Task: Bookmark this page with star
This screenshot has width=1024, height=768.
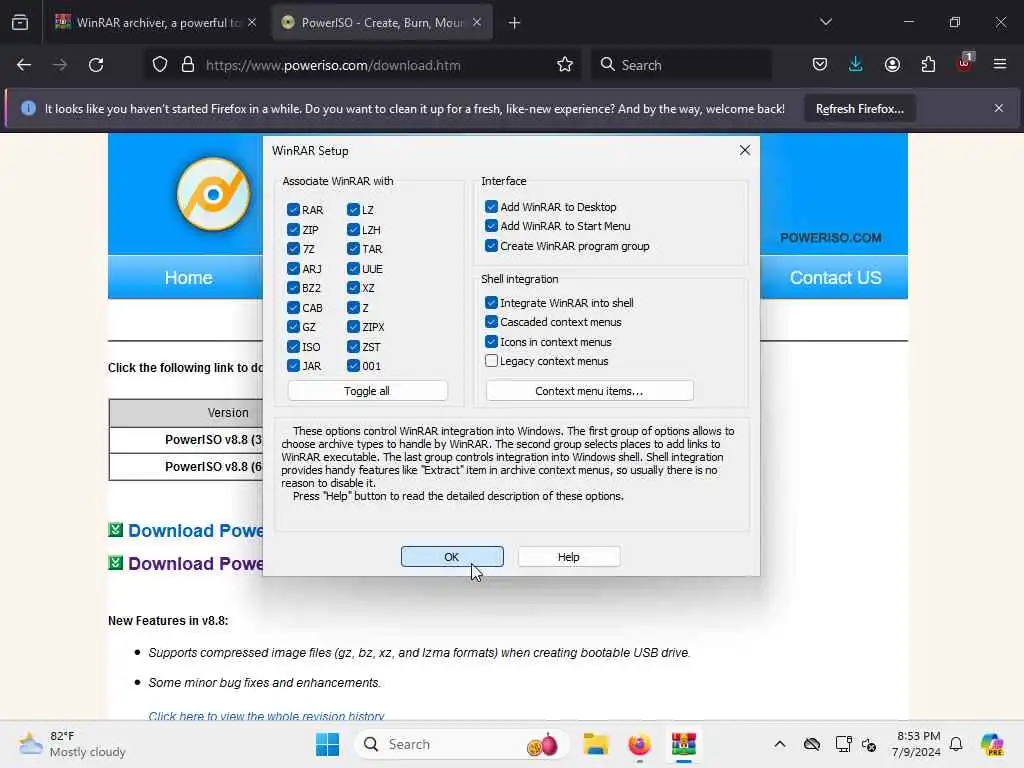Action: click(x=565, y=65)
